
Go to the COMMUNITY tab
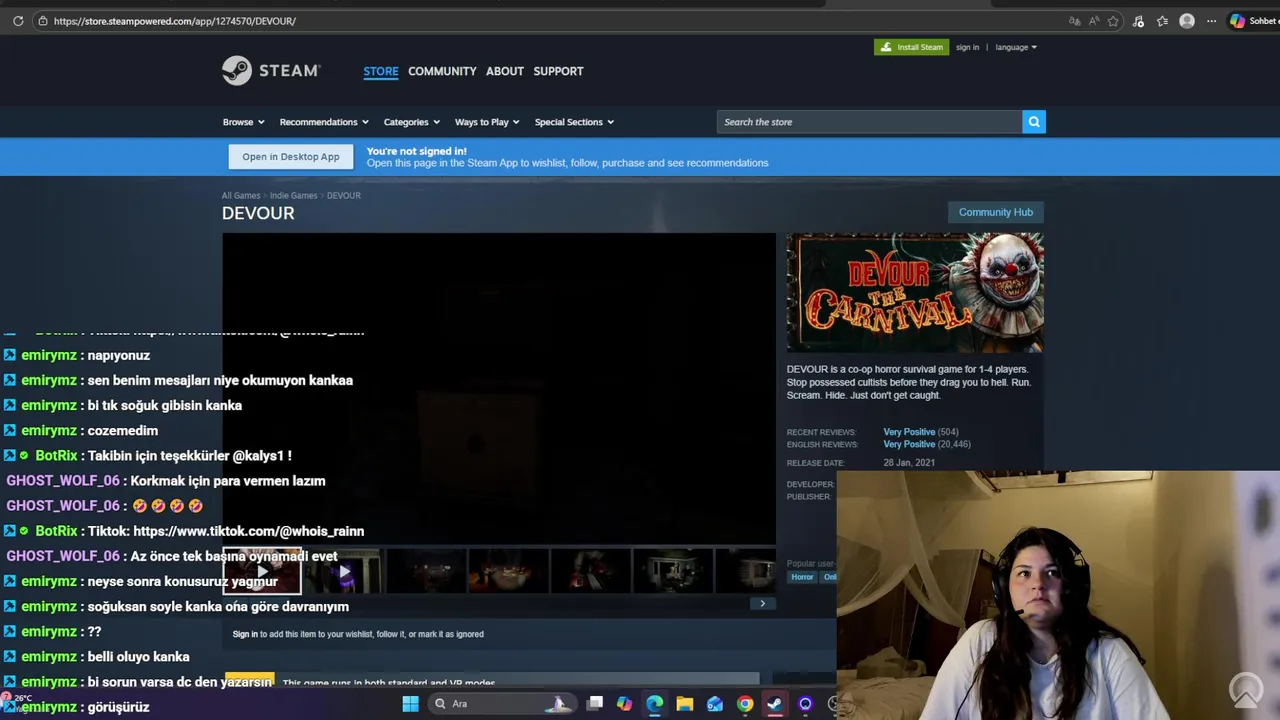click(442, 71)
